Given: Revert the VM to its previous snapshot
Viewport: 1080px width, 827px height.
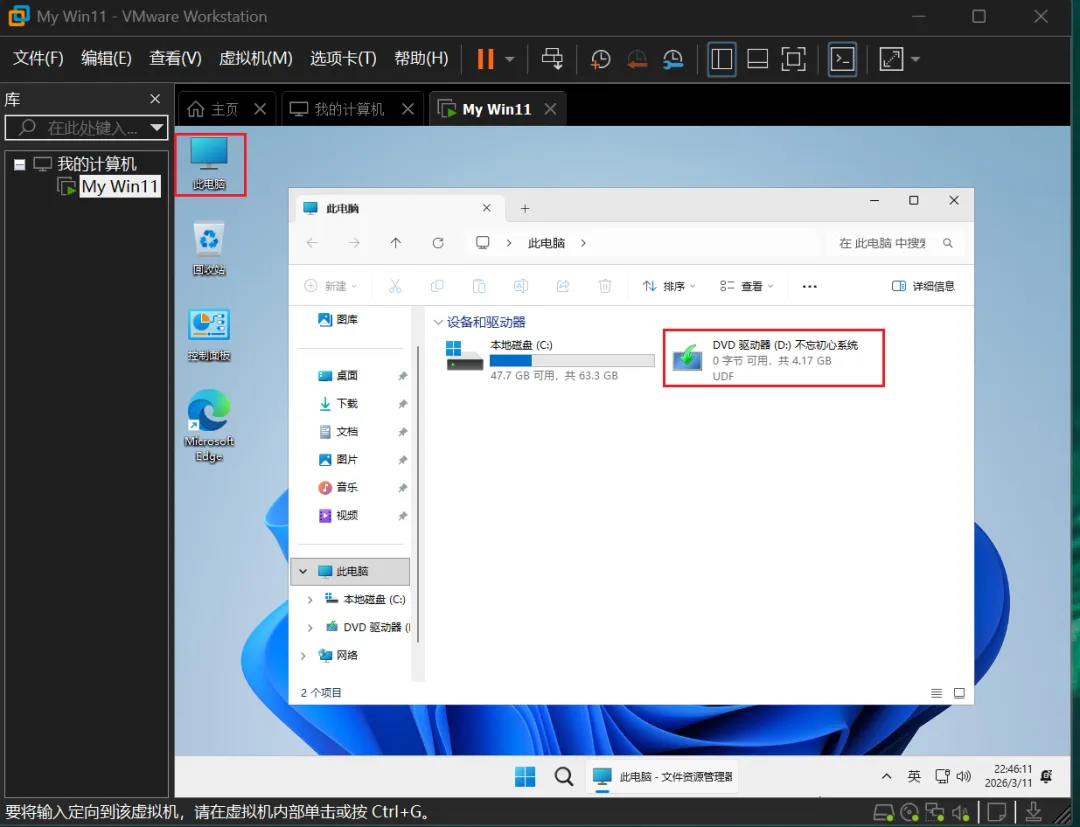Looking at the screenshot, I should [x=636, y=59].
